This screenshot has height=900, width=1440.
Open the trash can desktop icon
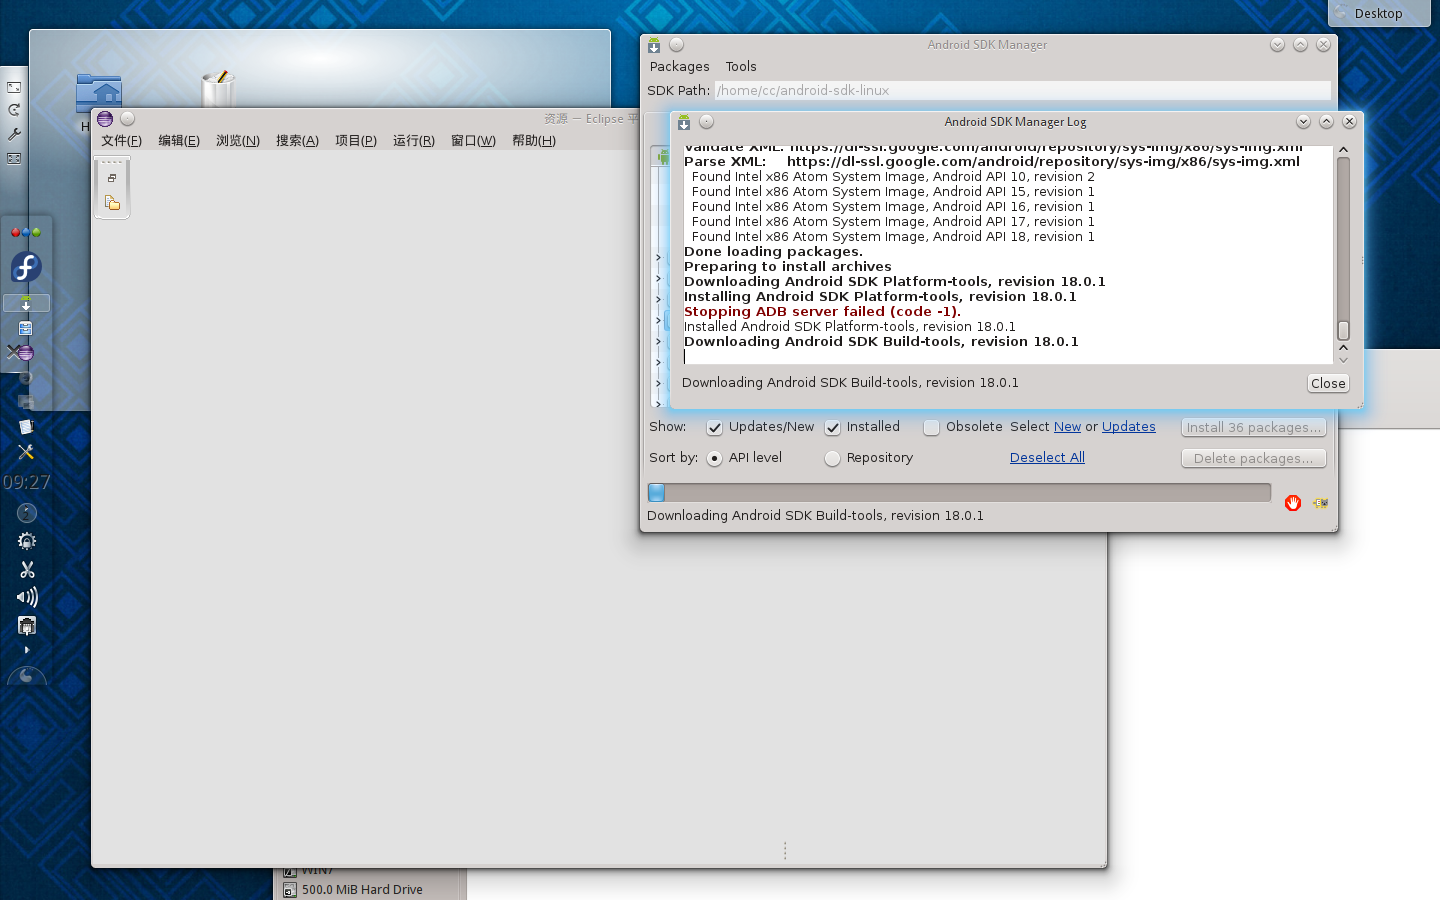217,88
